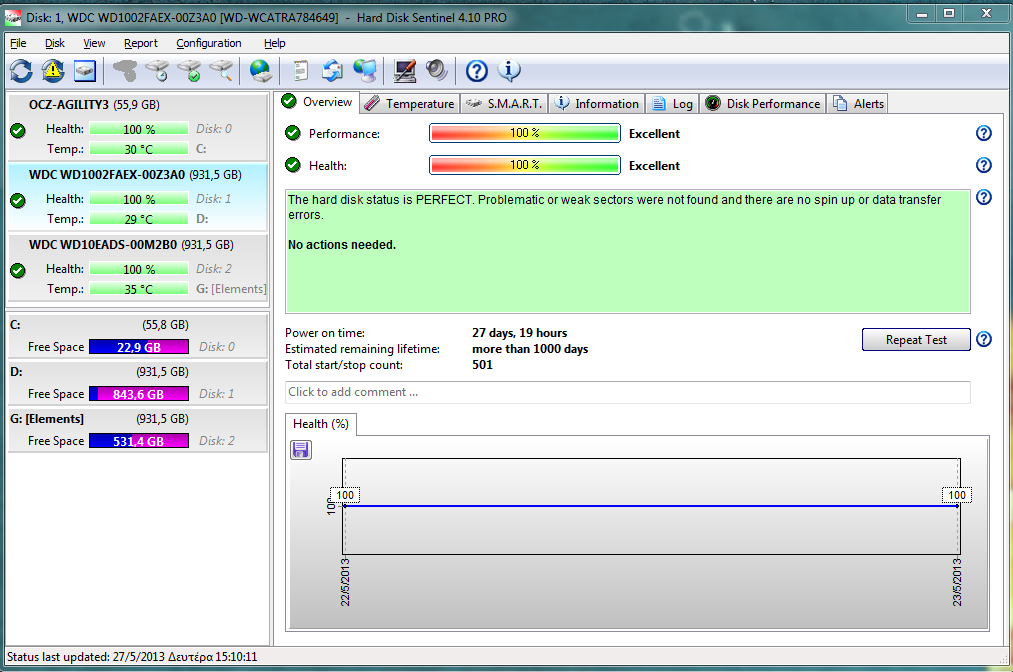
Task: Switch to the Temperature tab
Action: pyautogui.click(x=409, y=103)
